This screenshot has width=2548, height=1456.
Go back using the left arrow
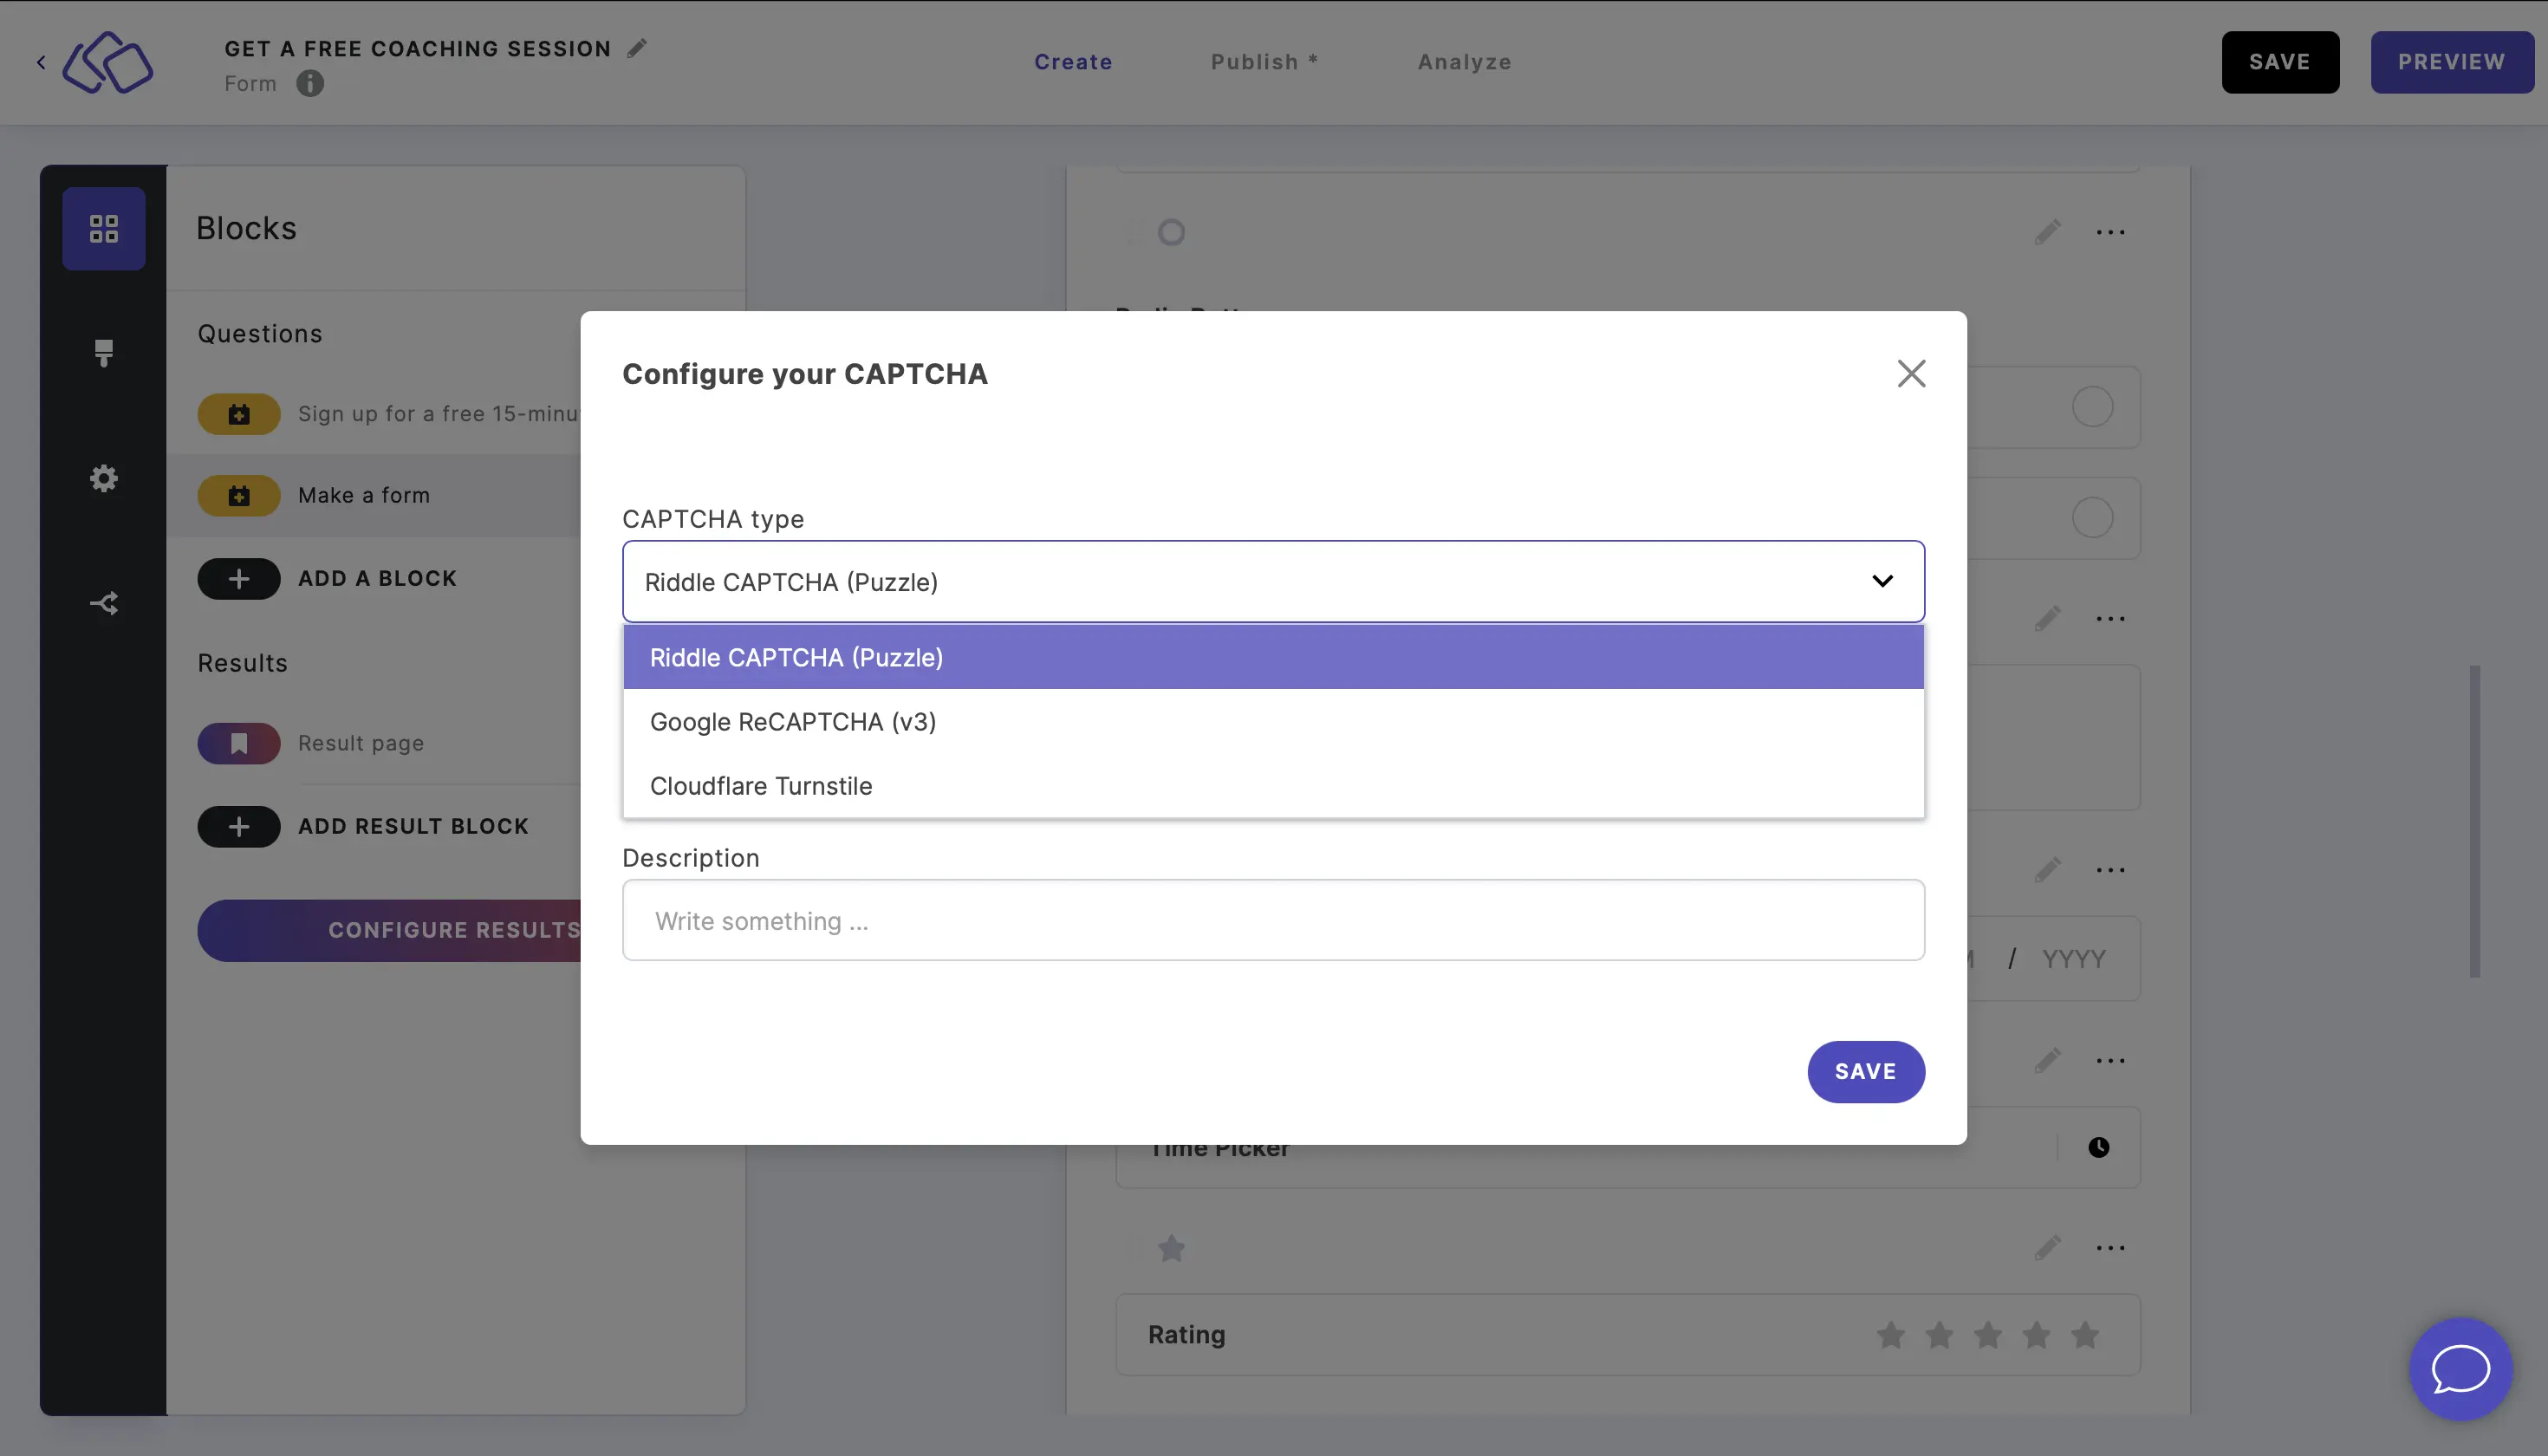tap(41, 62)
